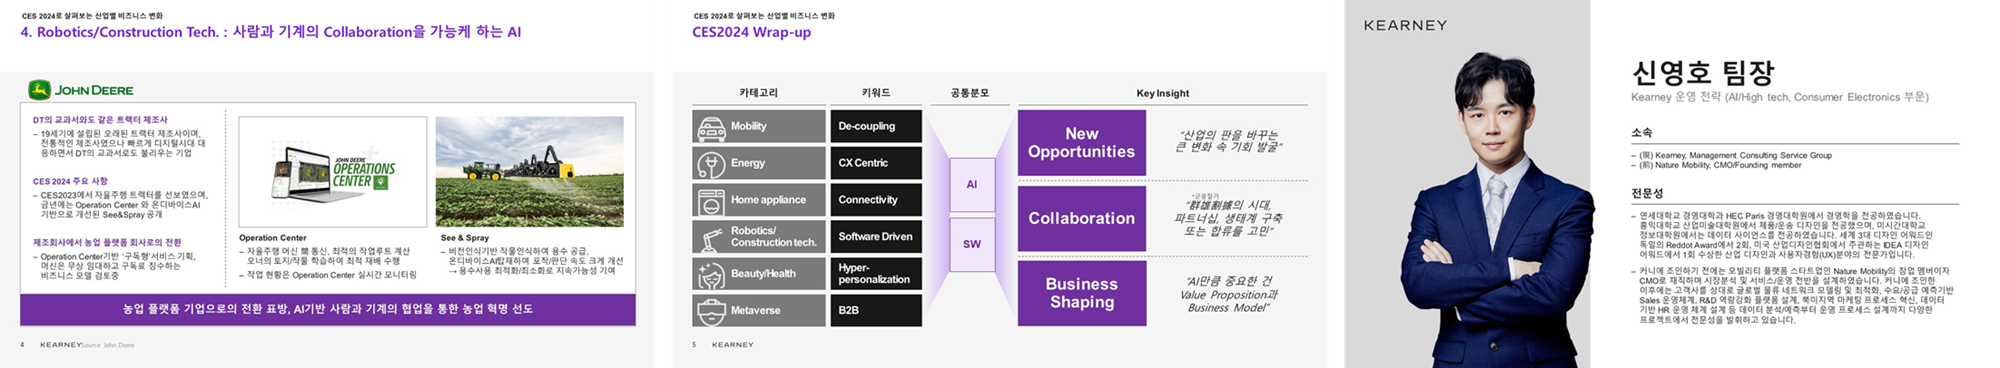Click the John Deere deer logo

(39, 90)
